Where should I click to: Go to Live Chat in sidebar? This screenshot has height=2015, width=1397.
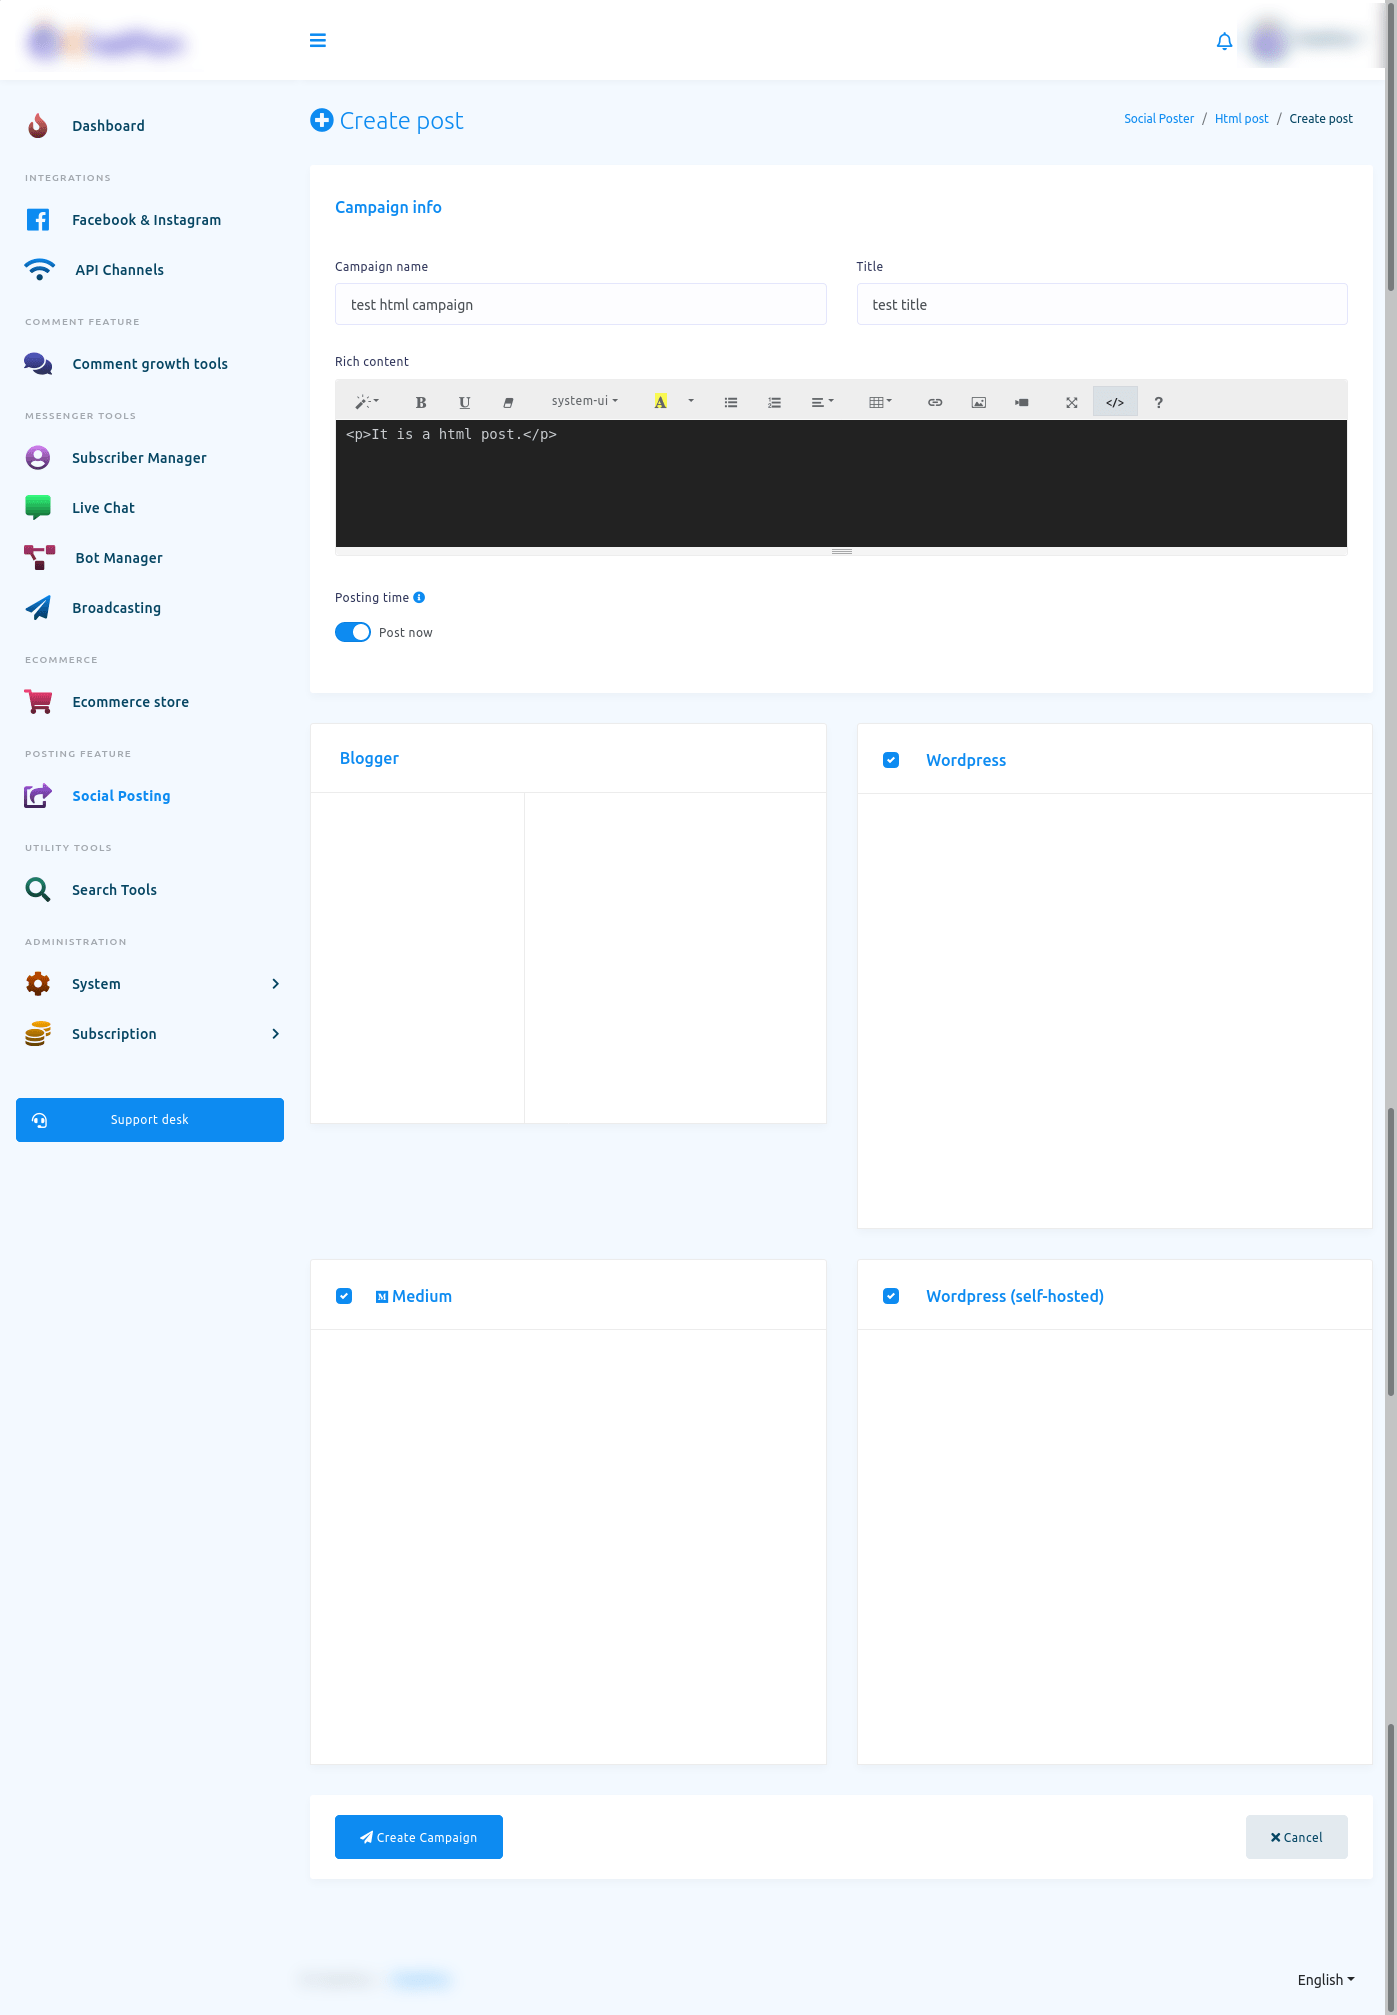[103, 508]
